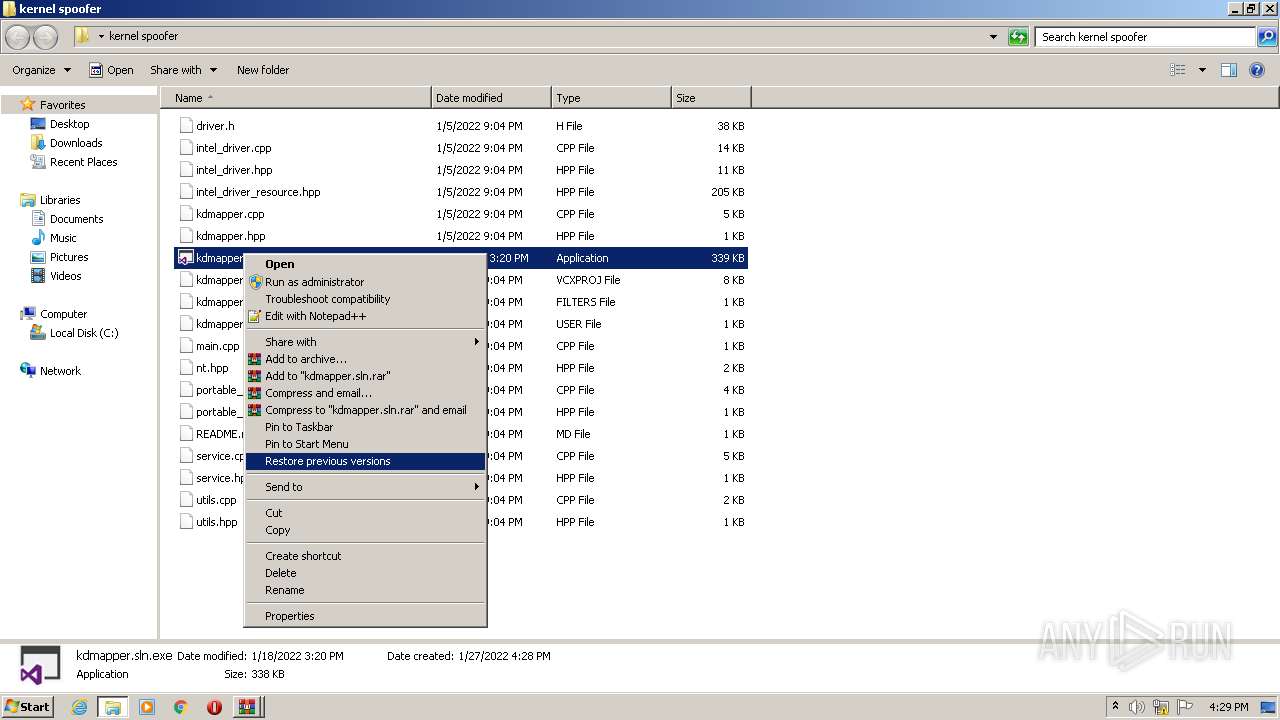
Task: Click the kdmapper.sln.exe application icon
Action: 185,258
